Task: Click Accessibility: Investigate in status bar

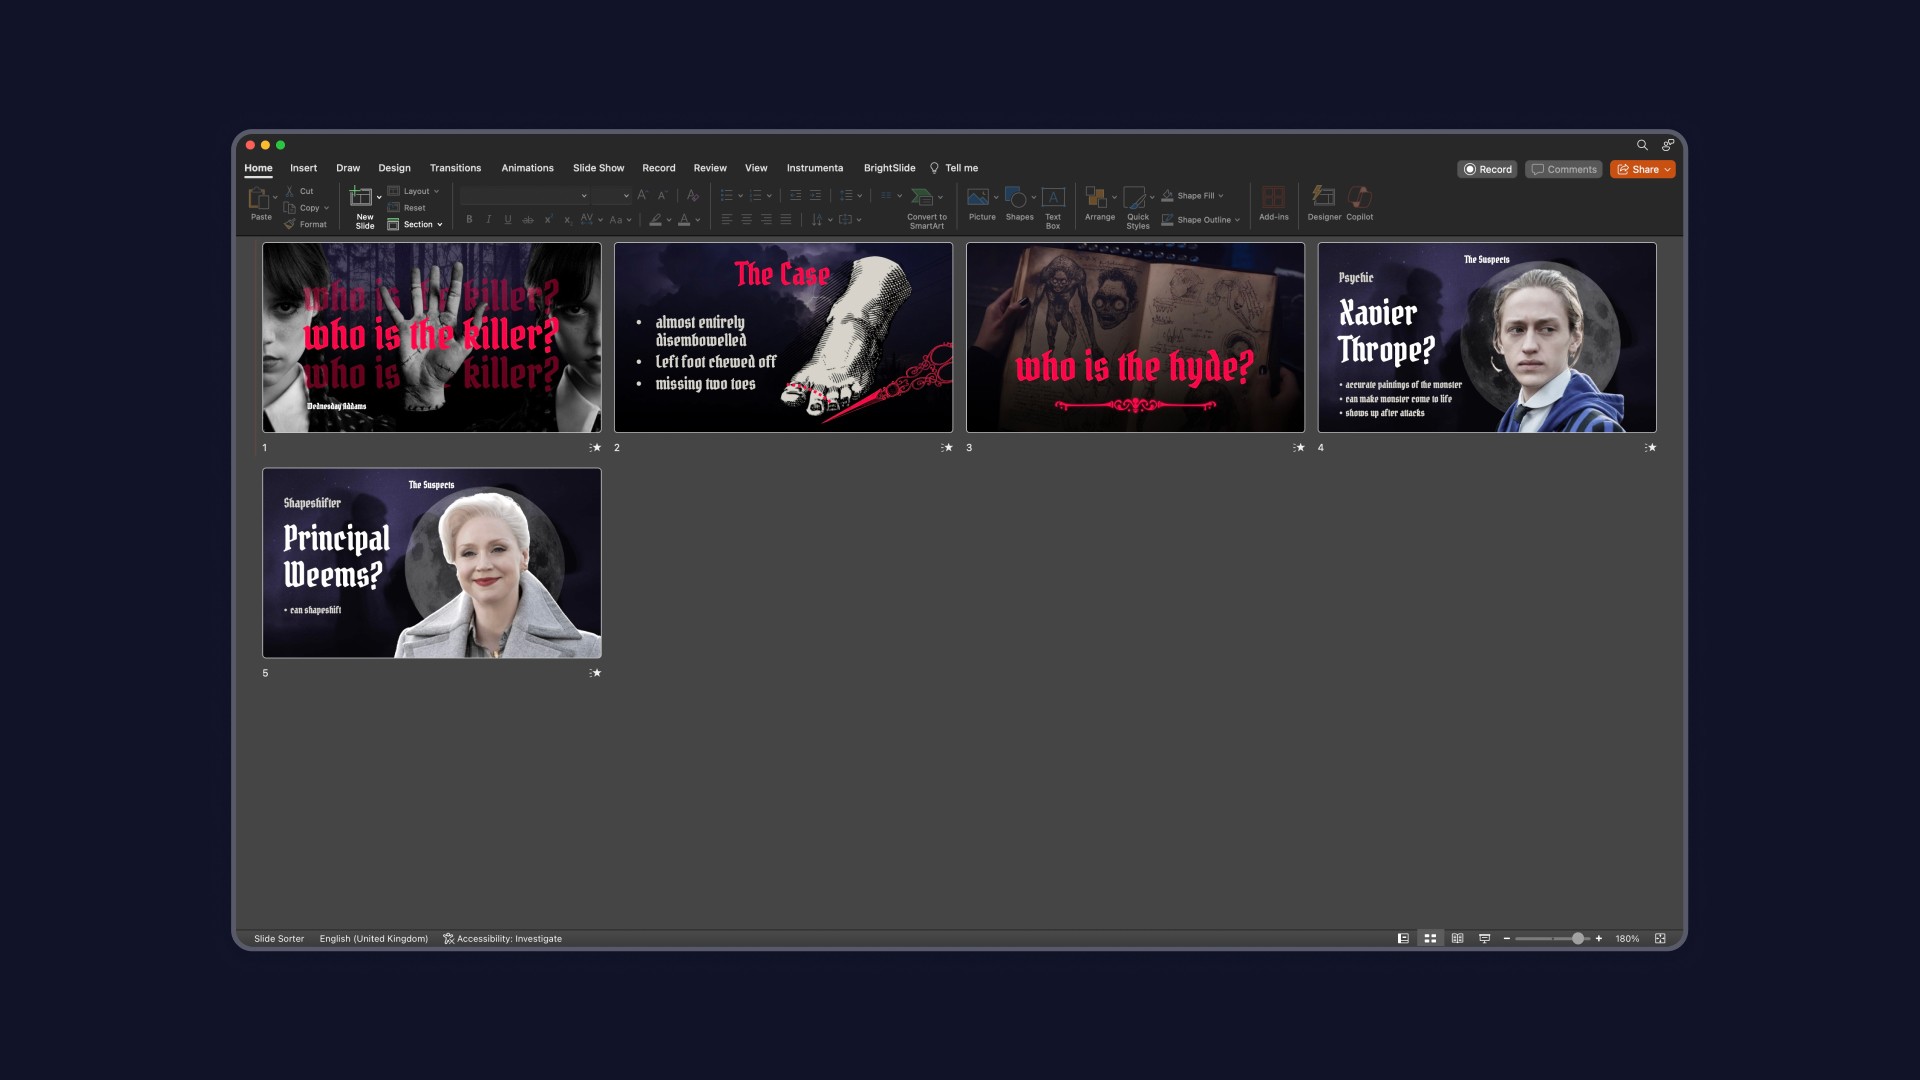Action: tap(502, 939)
